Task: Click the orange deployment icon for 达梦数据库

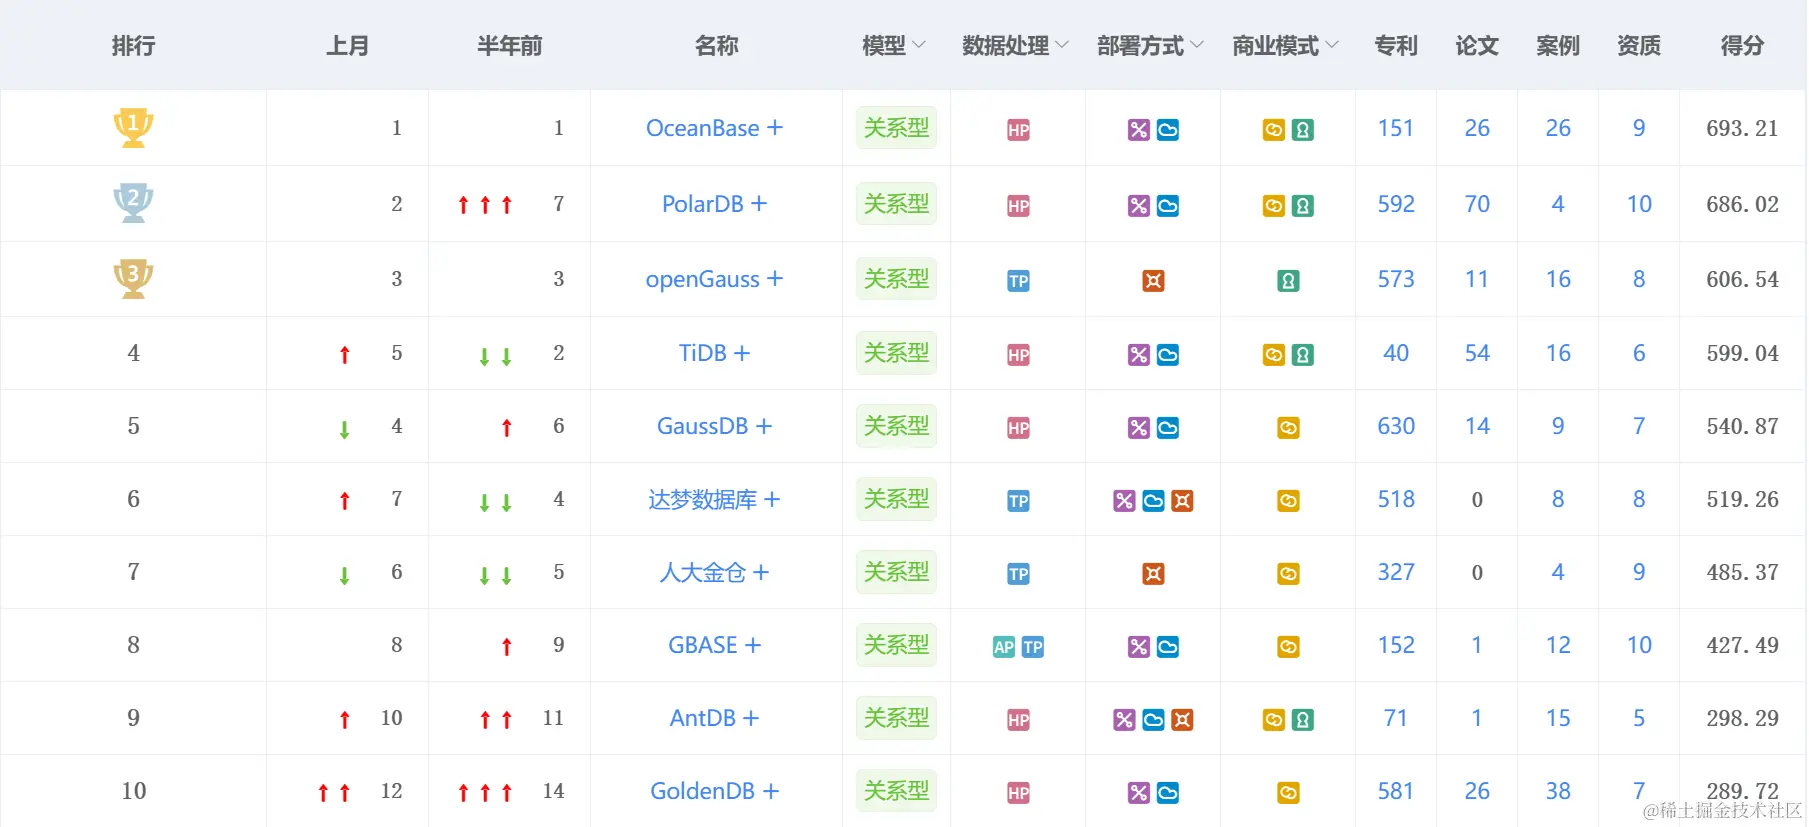Action: [1182, 501]
